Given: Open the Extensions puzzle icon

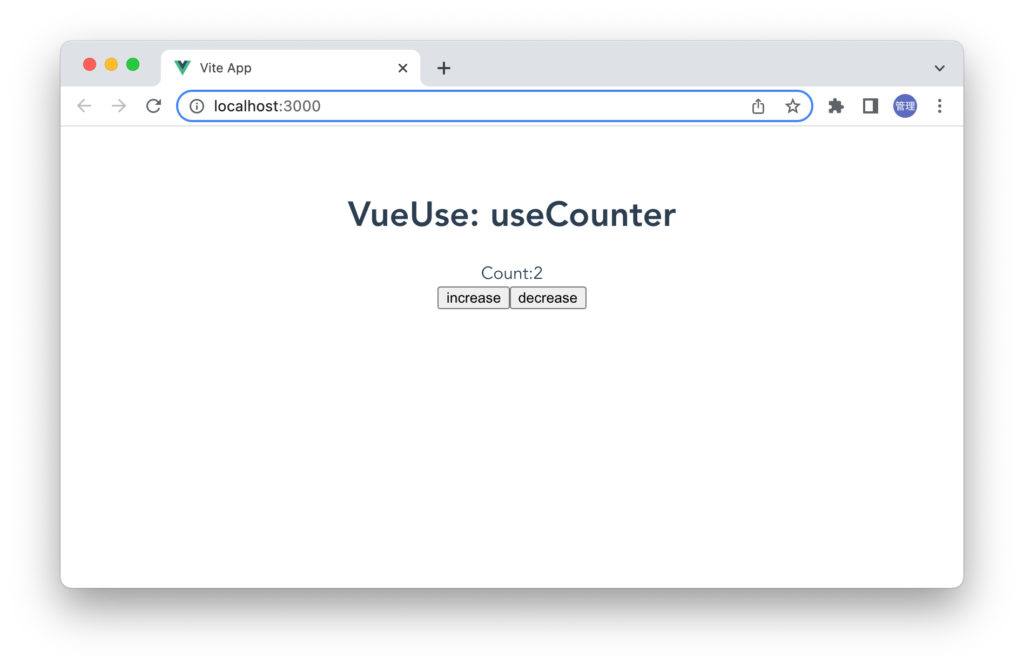Looking at the screenshot, I should click(x=835, y=106).
